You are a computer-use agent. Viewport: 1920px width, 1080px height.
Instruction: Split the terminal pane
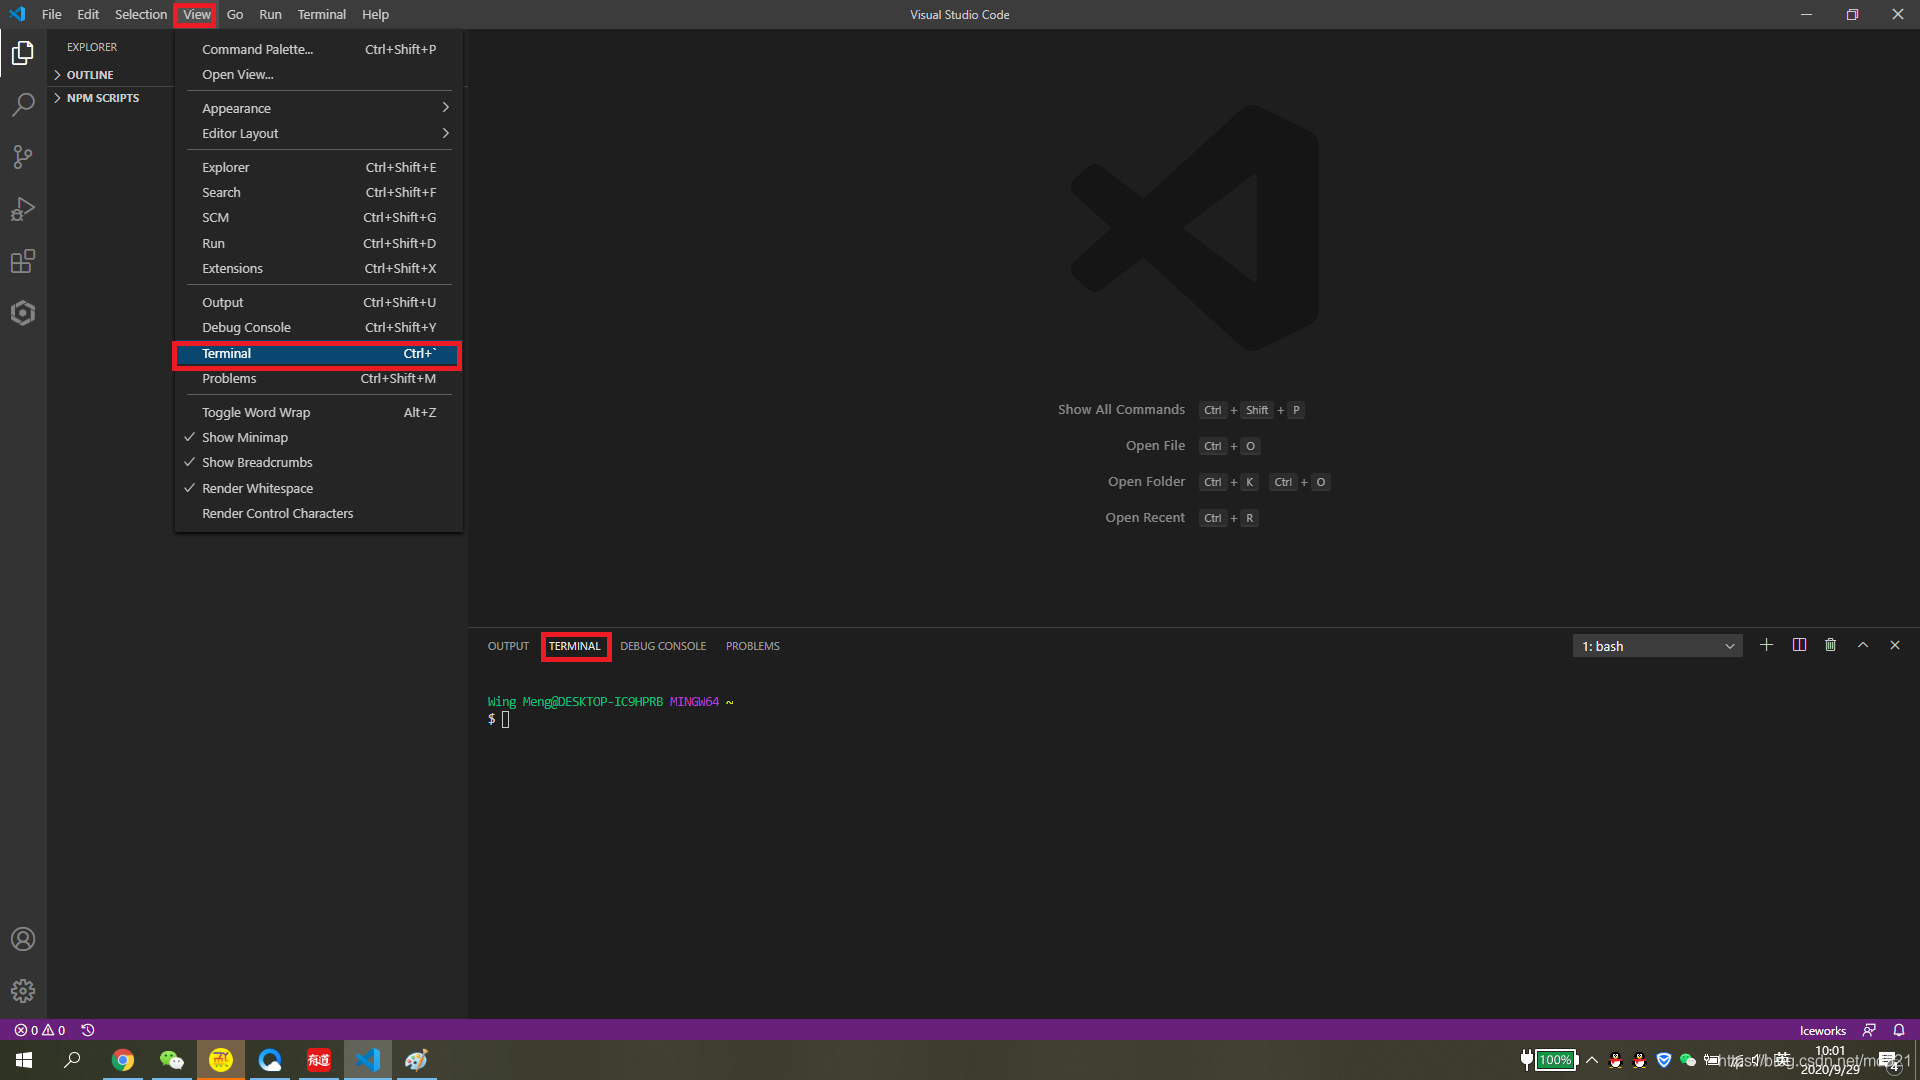tap(1798, 645)
